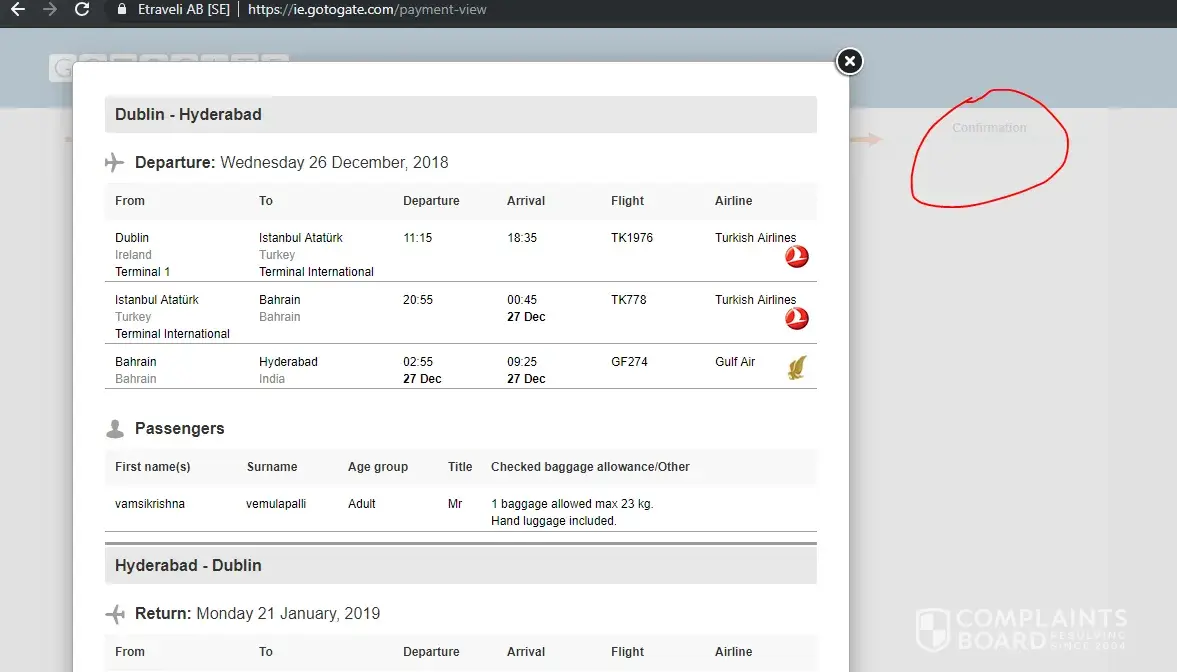Click the return airplane icon
Screen dimensions: 1177x672
[115, 613]
